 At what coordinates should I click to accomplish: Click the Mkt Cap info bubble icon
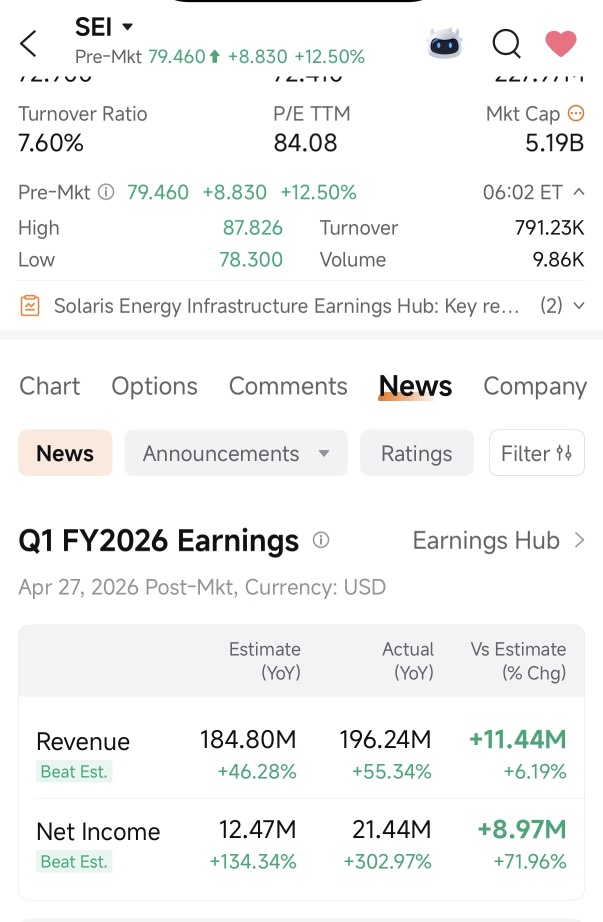click(x=575, y=113)
